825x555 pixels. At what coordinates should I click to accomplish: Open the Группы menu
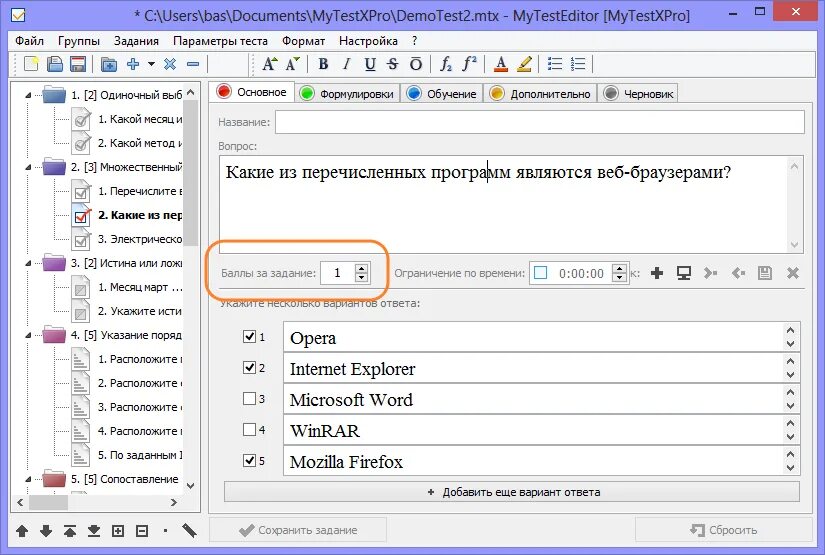pos(79,41)
